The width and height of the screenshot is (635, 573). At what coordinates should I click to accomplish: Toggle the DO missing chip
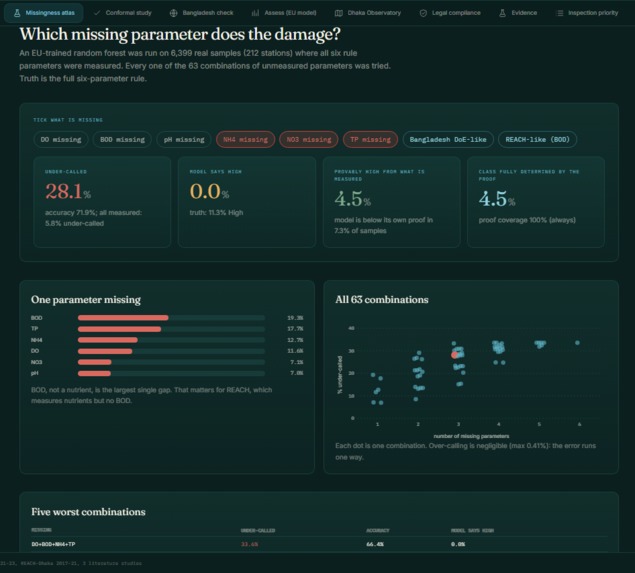coord(61,139)
